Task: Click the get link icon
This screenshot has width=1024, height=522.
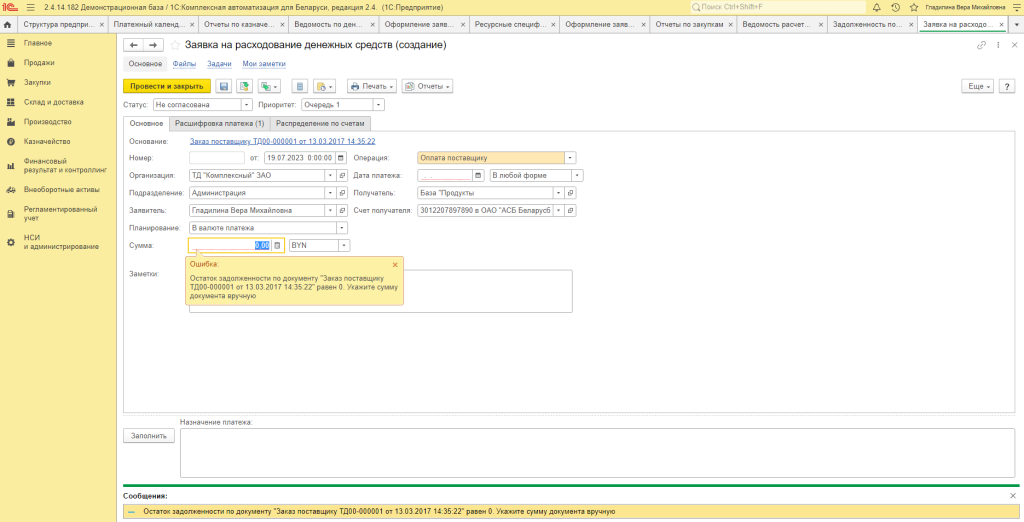Action: tap(981, 45)
